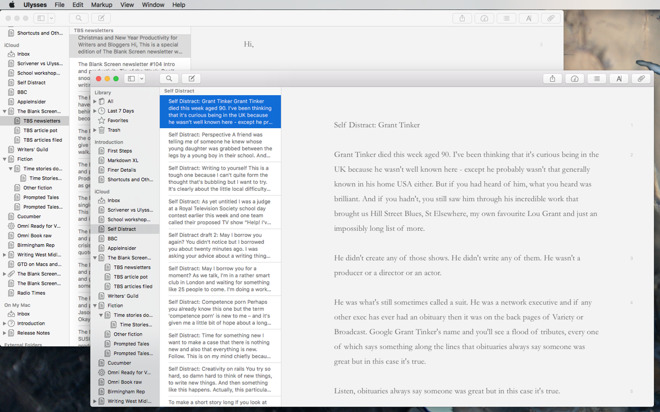Expand Writing West Mid... in the front window

click(95, 401)
